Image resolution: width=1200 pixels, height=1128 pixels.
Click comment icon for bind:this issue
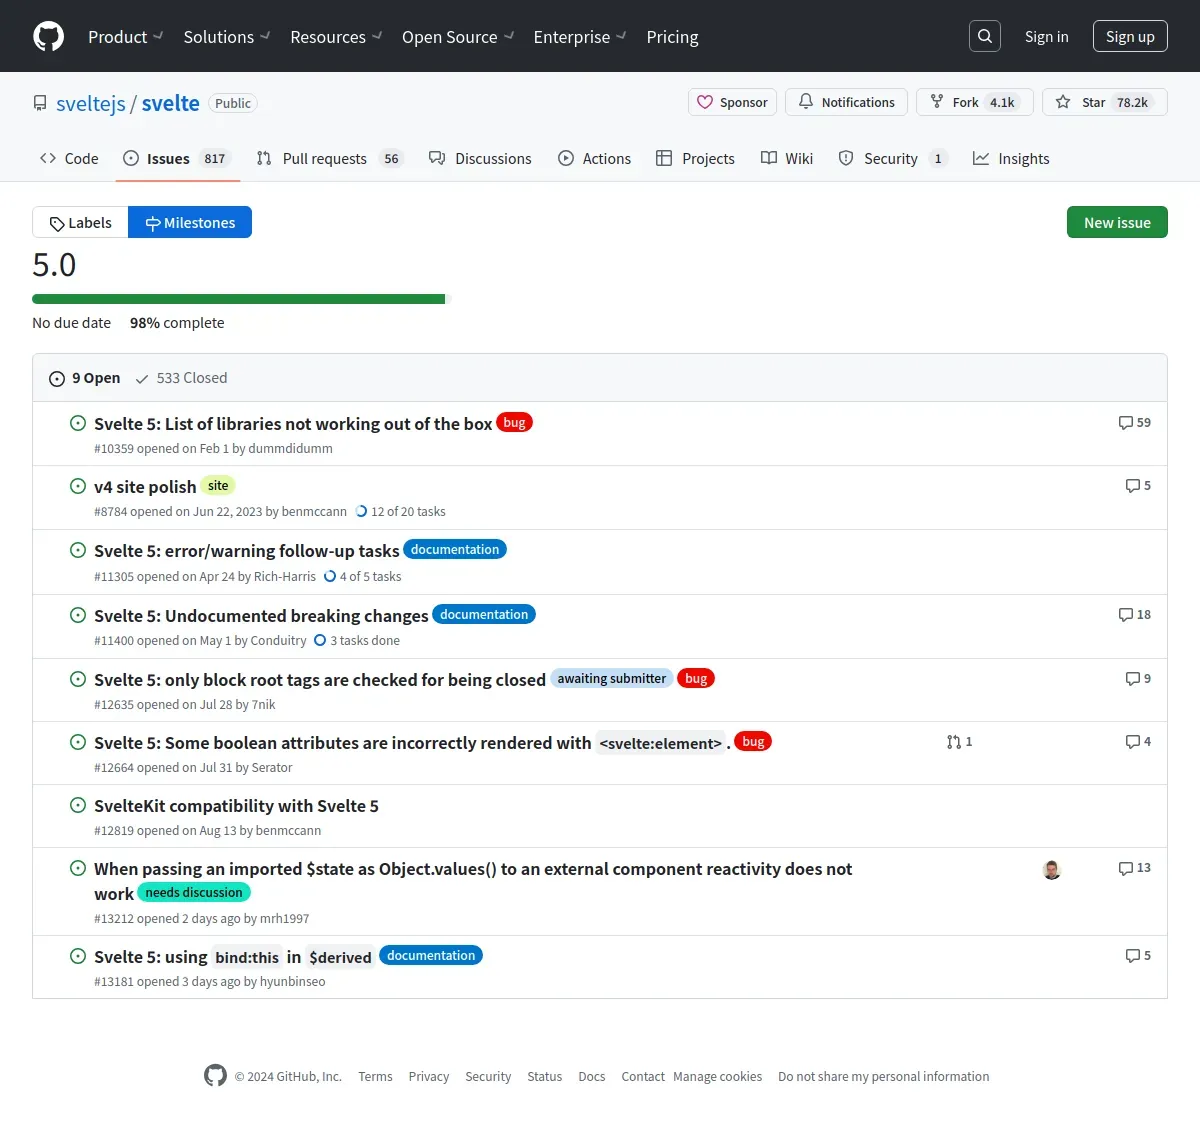pyautogui.click(x=1138, y=956)
